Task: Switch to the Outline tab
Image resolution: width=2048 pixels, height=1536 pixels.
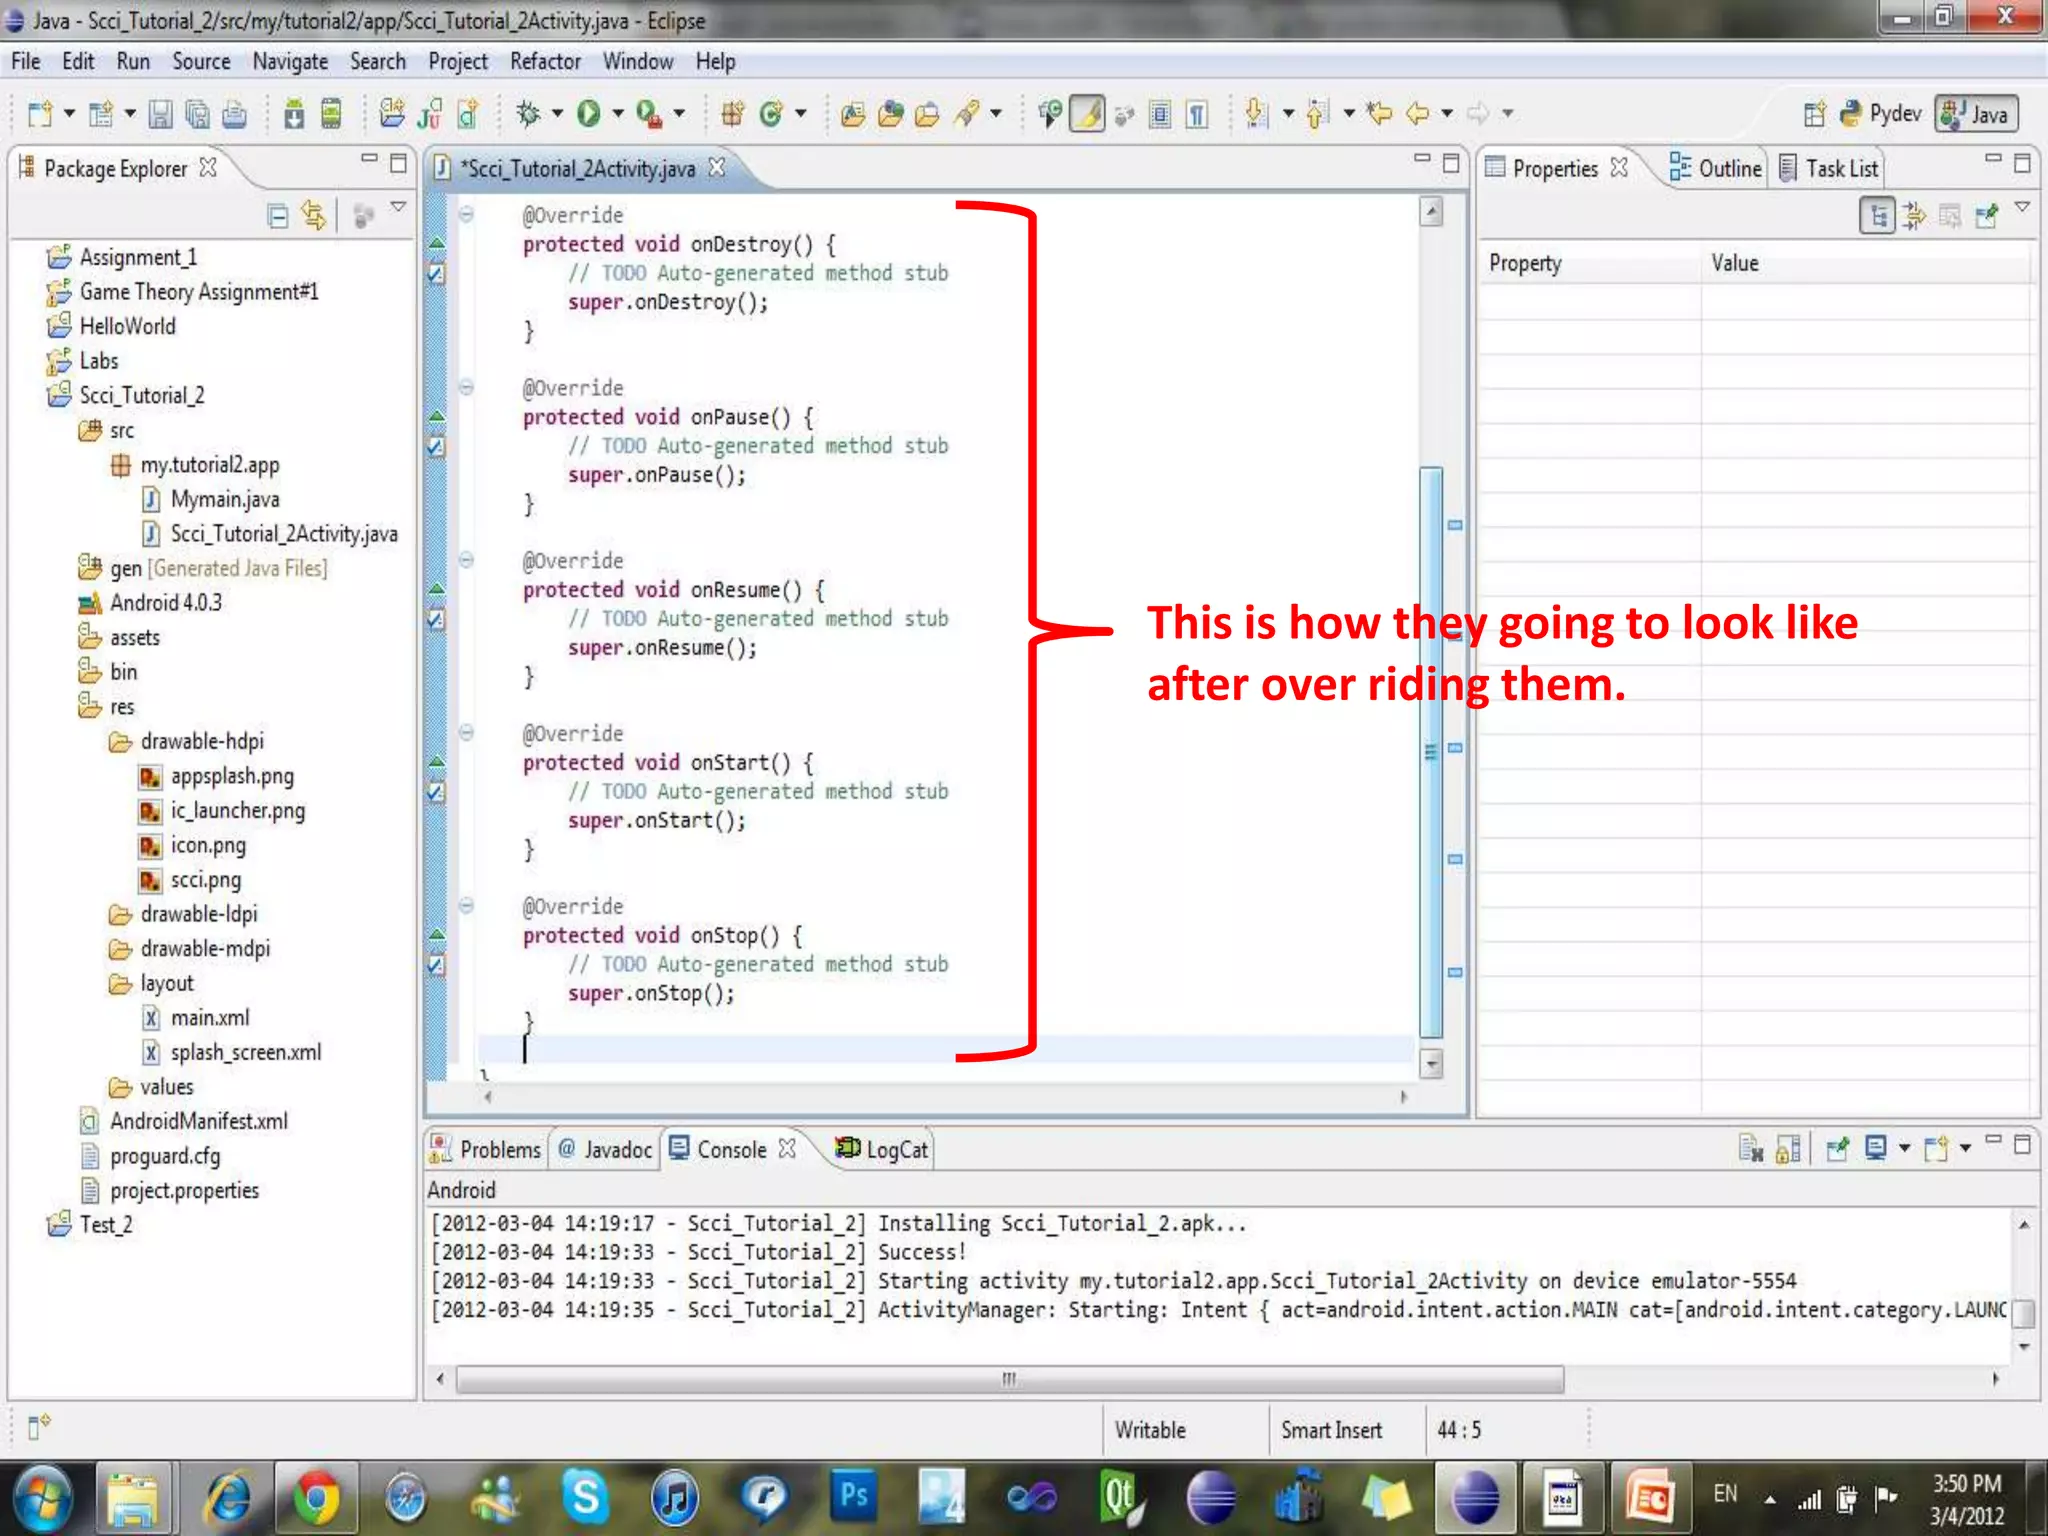Action: (1716, 168)
